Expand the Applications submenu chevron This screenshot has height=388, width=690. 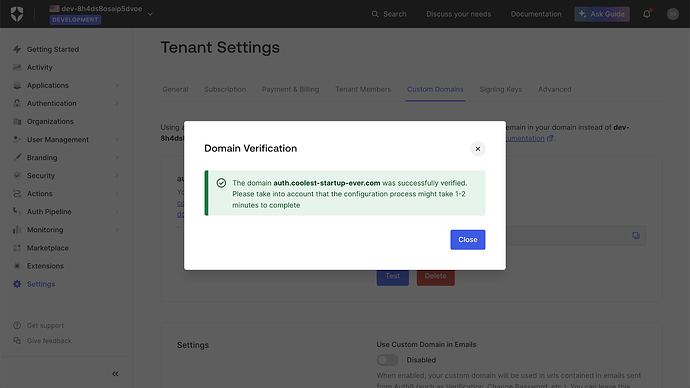tap(117, 85)
